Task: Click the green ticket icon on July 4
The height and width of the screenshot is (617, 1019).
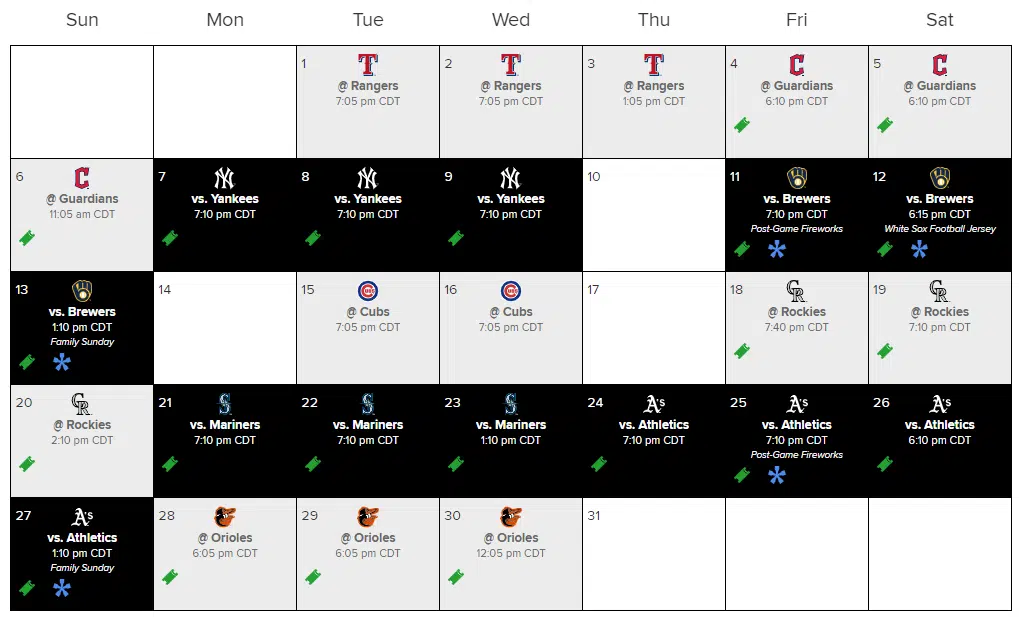Action: coord(742,125)
